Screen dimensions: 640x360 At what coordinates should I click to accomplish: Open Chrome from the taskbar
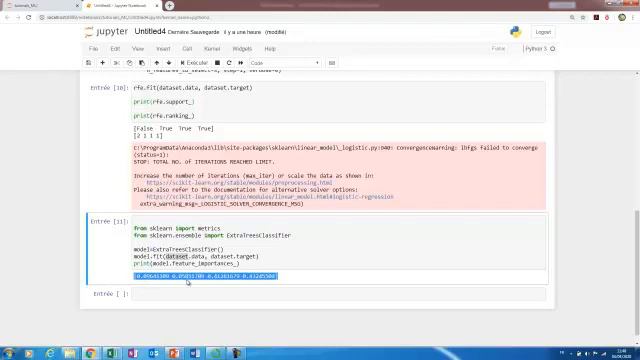pyautogui.click(x=91, y=353)
